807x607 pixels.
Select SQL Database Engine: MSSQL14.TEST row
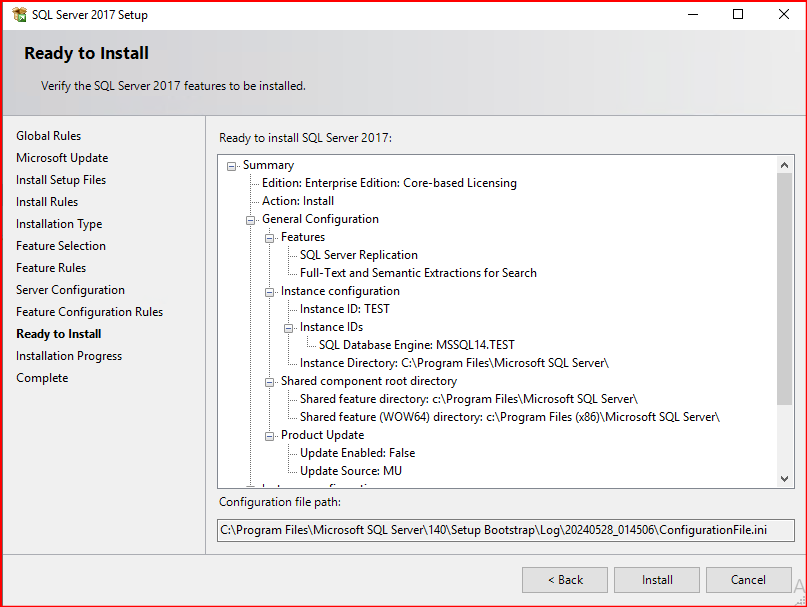(417, 345)
